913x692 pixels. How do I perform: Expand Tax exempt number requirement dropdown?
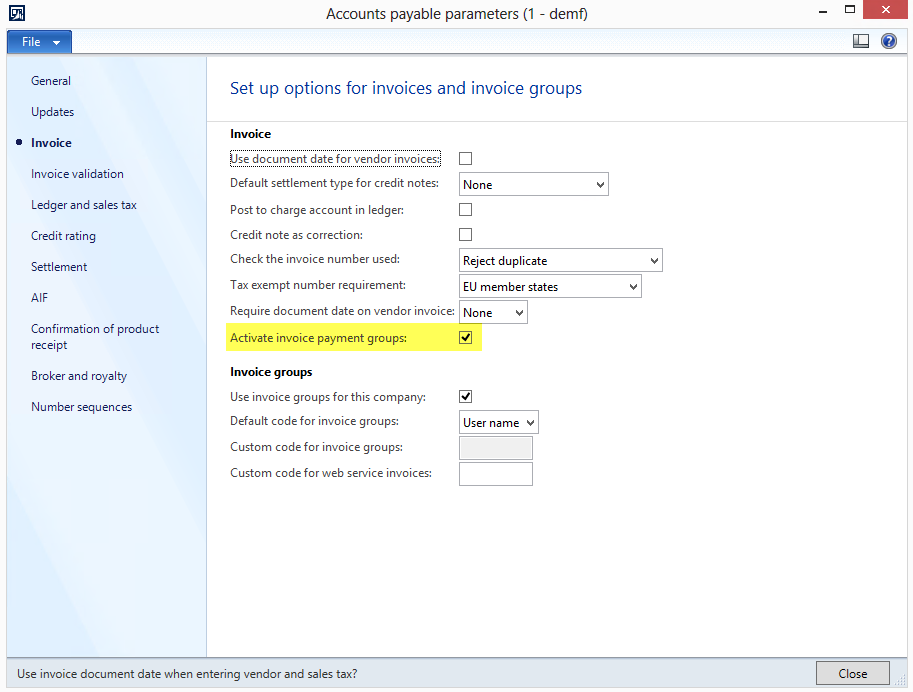click(x=549, y=287)
